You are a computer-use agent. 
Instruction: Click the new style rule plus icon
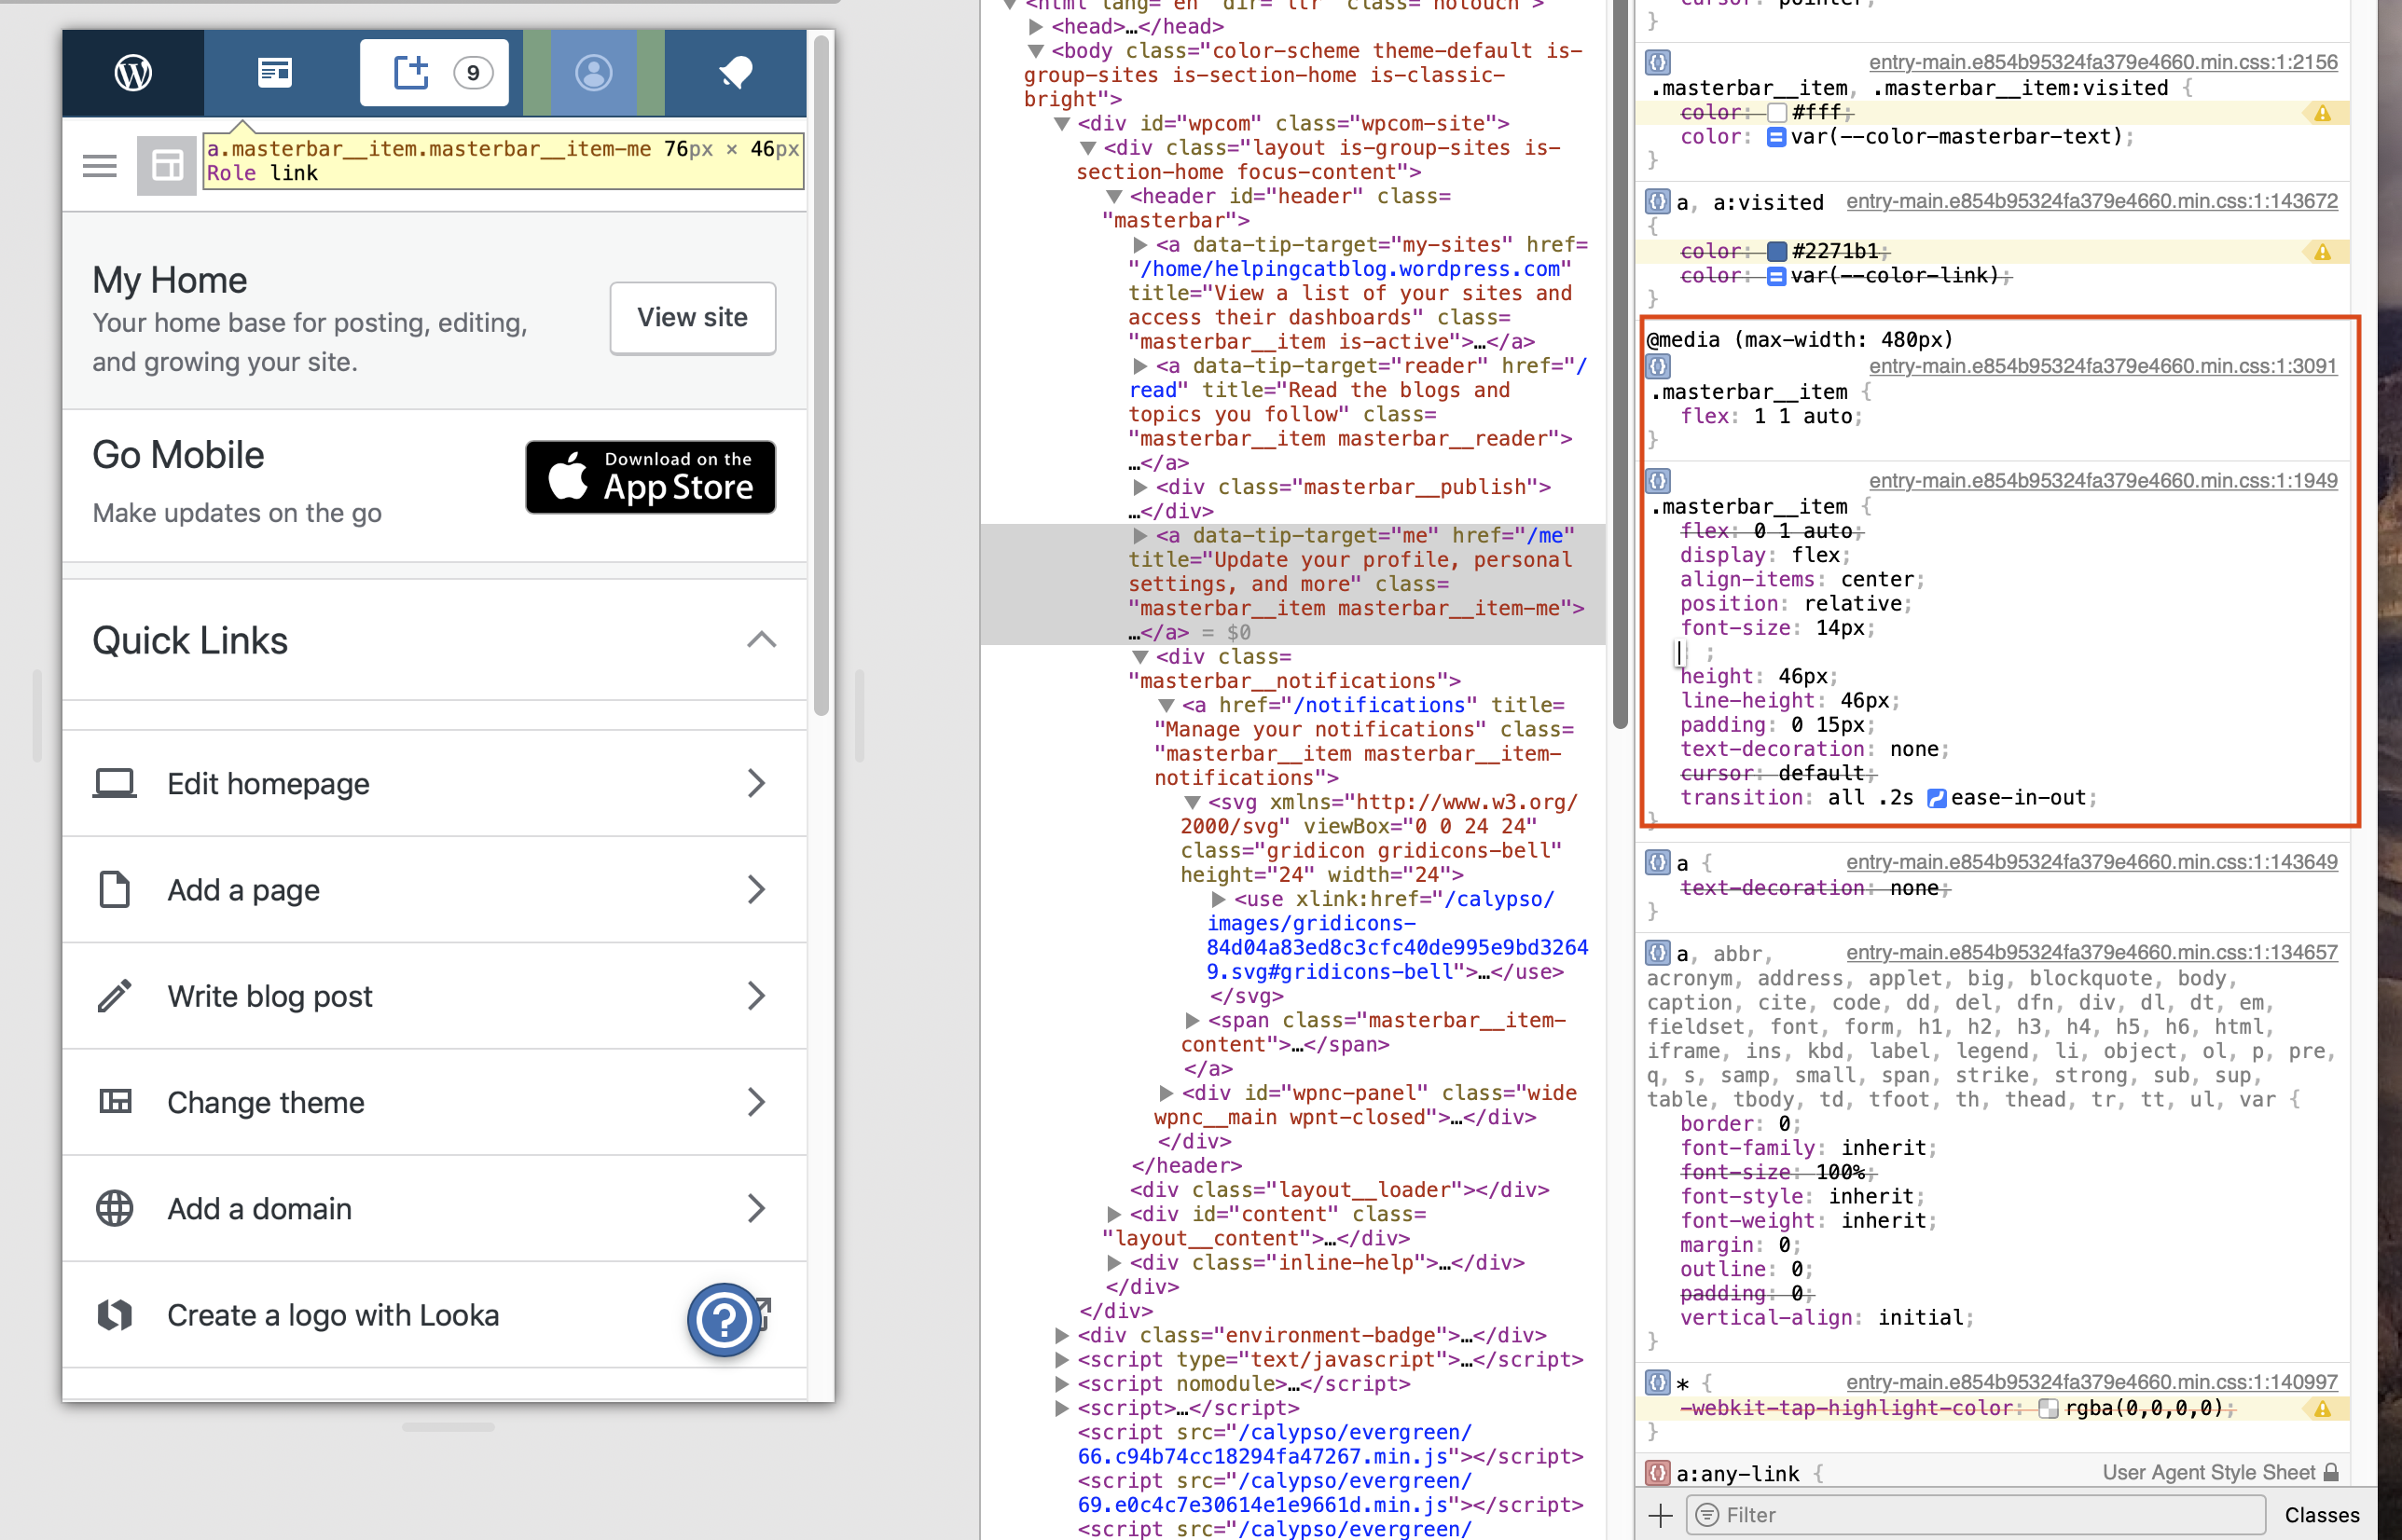[1660, 1515]
